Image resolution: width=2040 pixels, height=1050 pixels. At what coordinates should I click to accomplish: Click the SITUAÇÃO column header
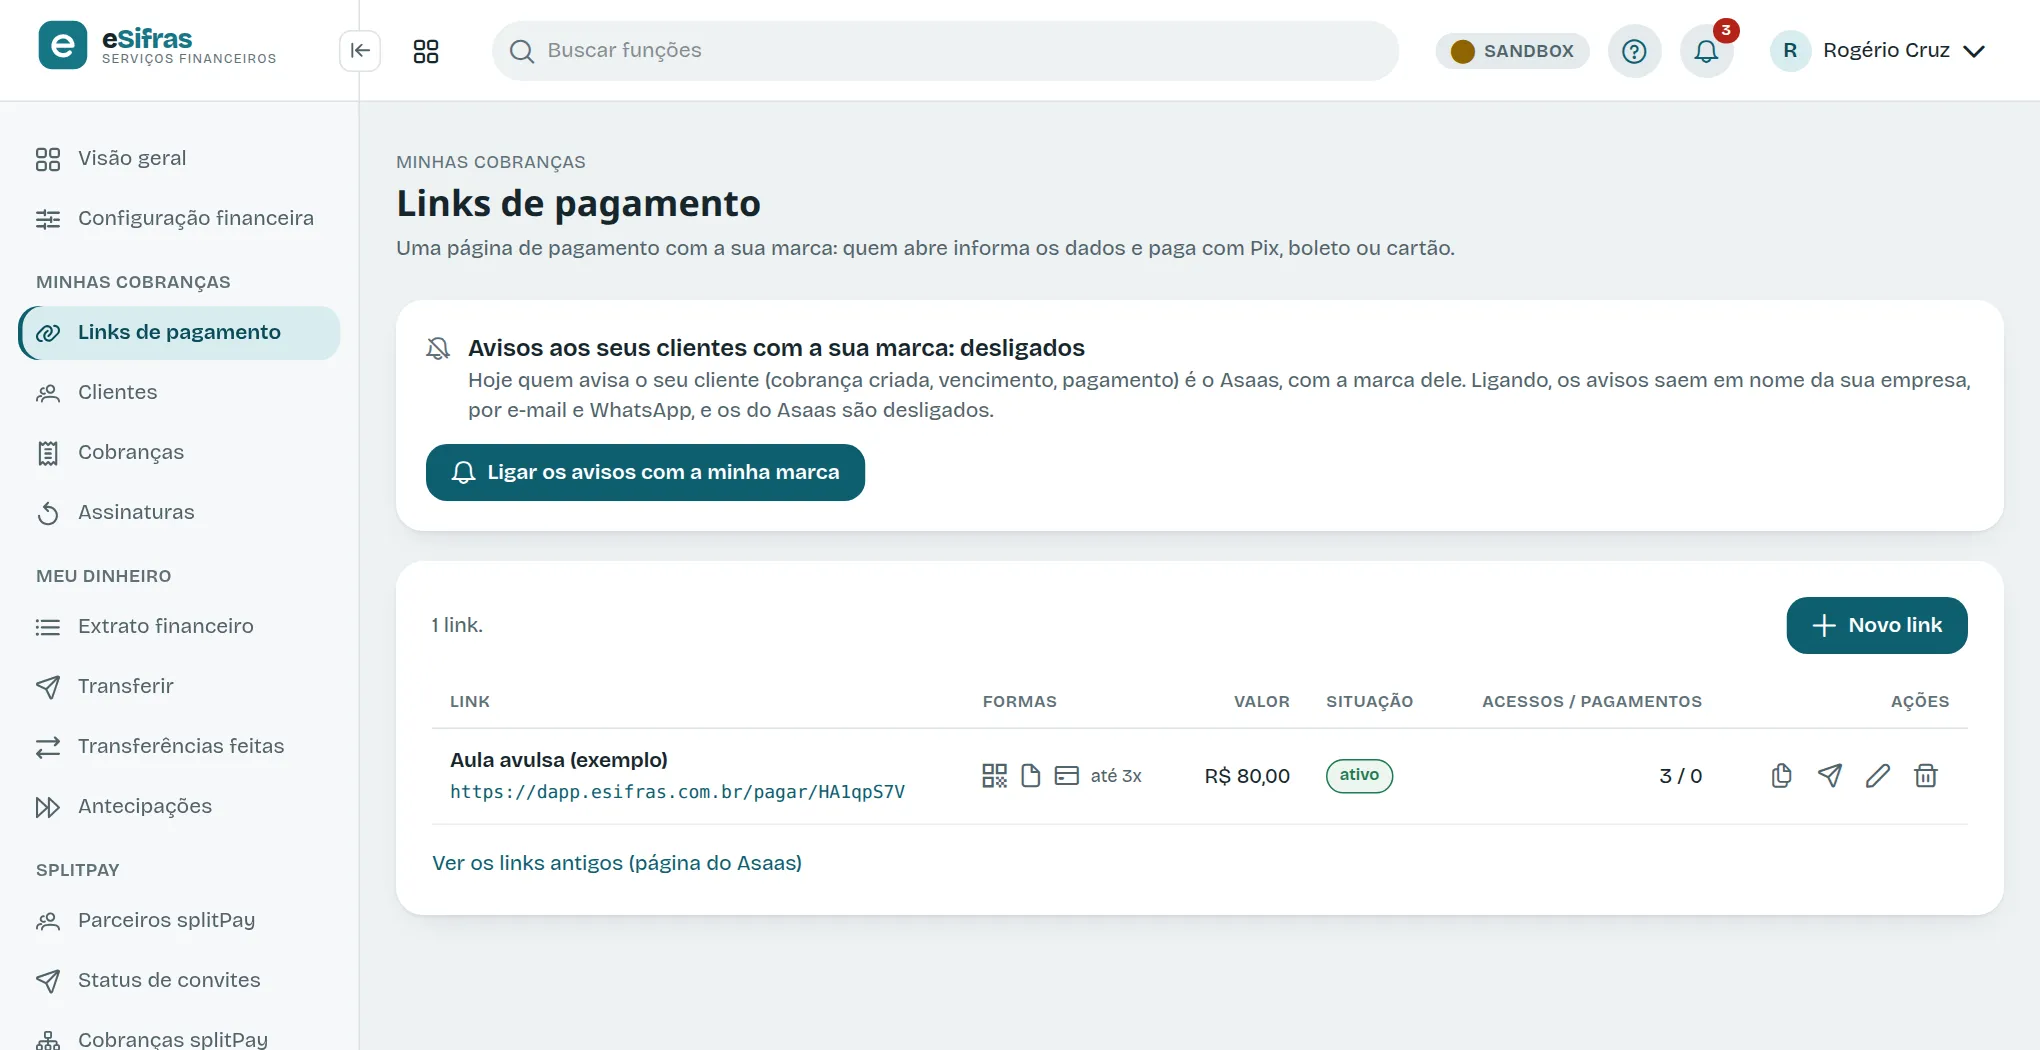[x=1369, y=702]
